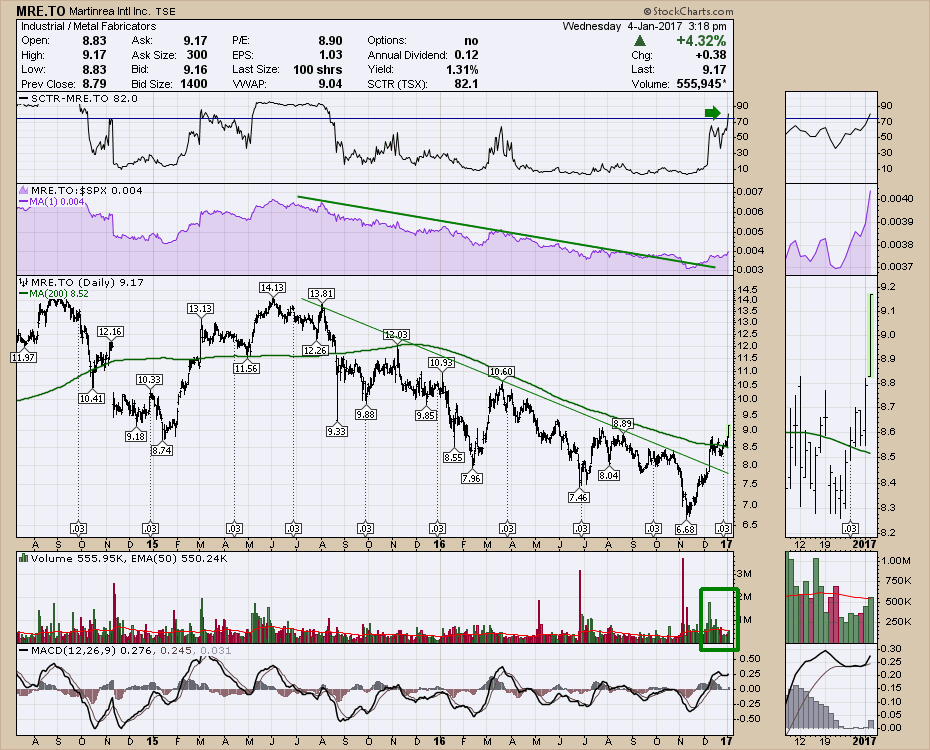Click the EPS 1.03 value
The image size is (930, 750).
click(330, 55)
